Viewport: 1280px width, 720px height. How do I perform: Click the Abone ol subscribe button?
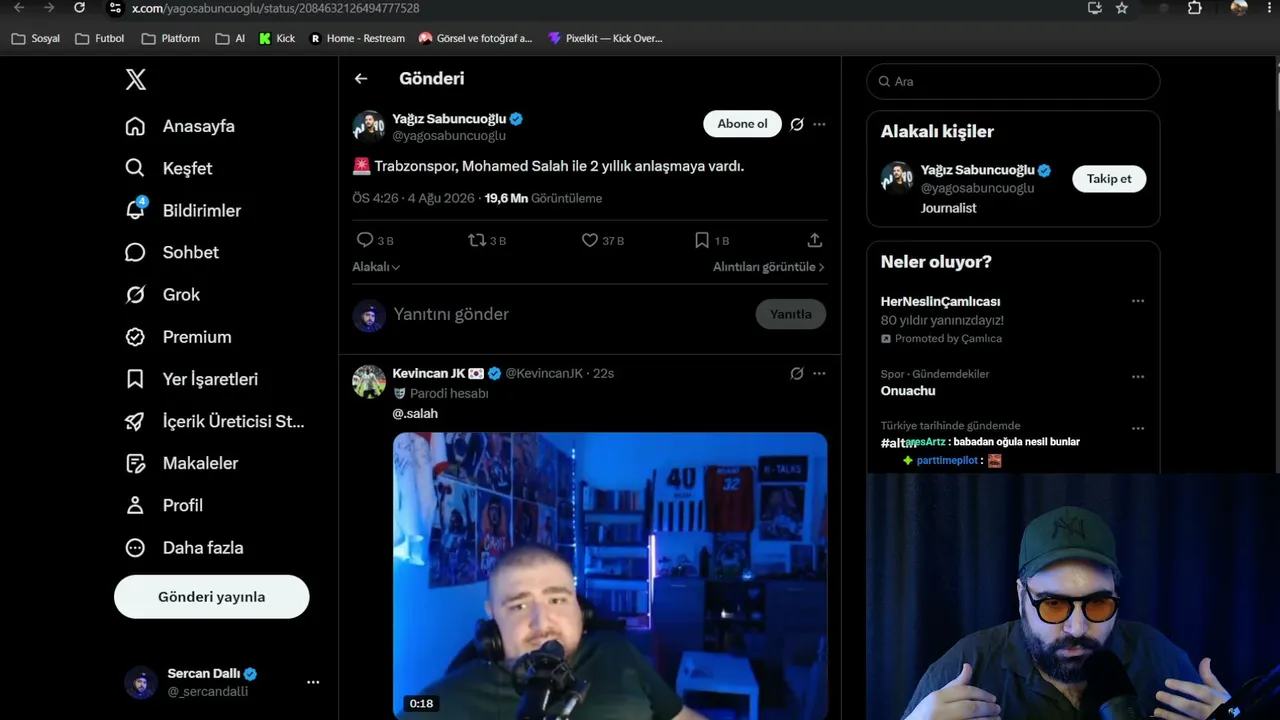[742, 124]
